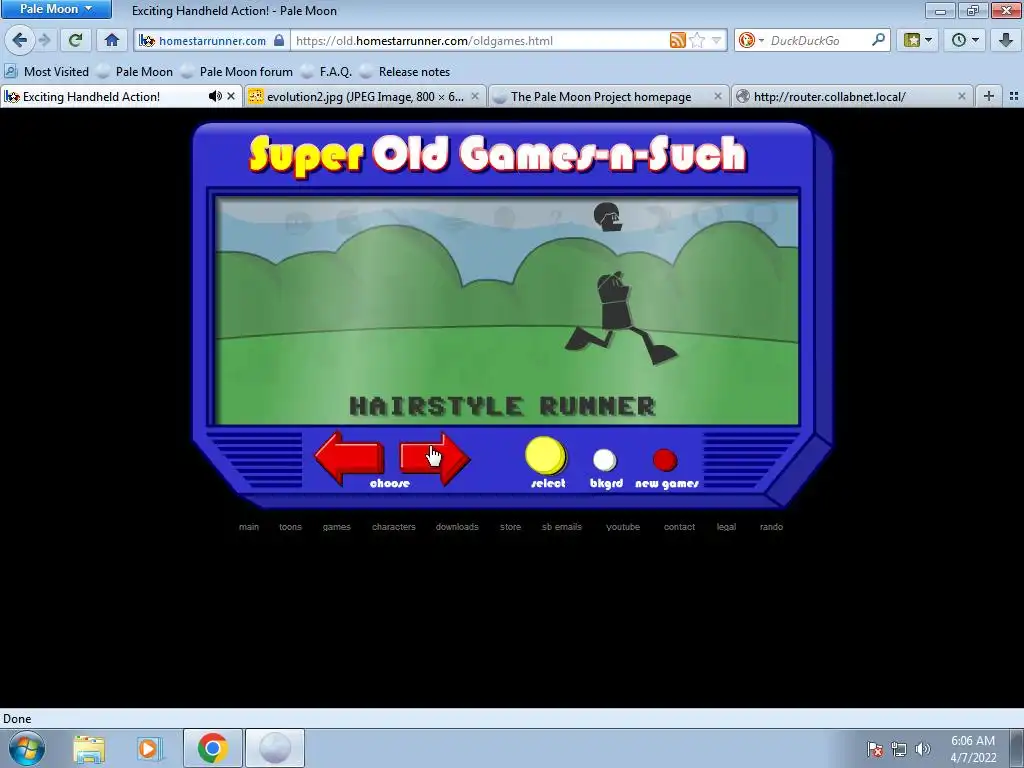Click the red left choose arrow
1024x768 pixels.
pos(349,458)
